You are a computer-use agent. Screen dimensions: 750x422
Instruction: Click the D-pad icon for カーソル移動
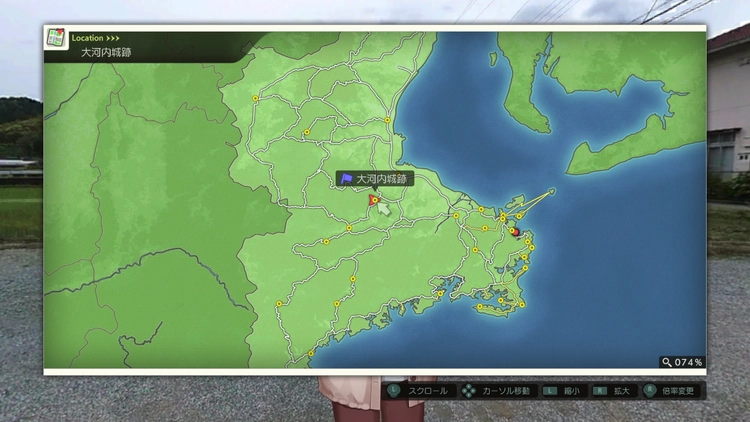tap(468, 391)
